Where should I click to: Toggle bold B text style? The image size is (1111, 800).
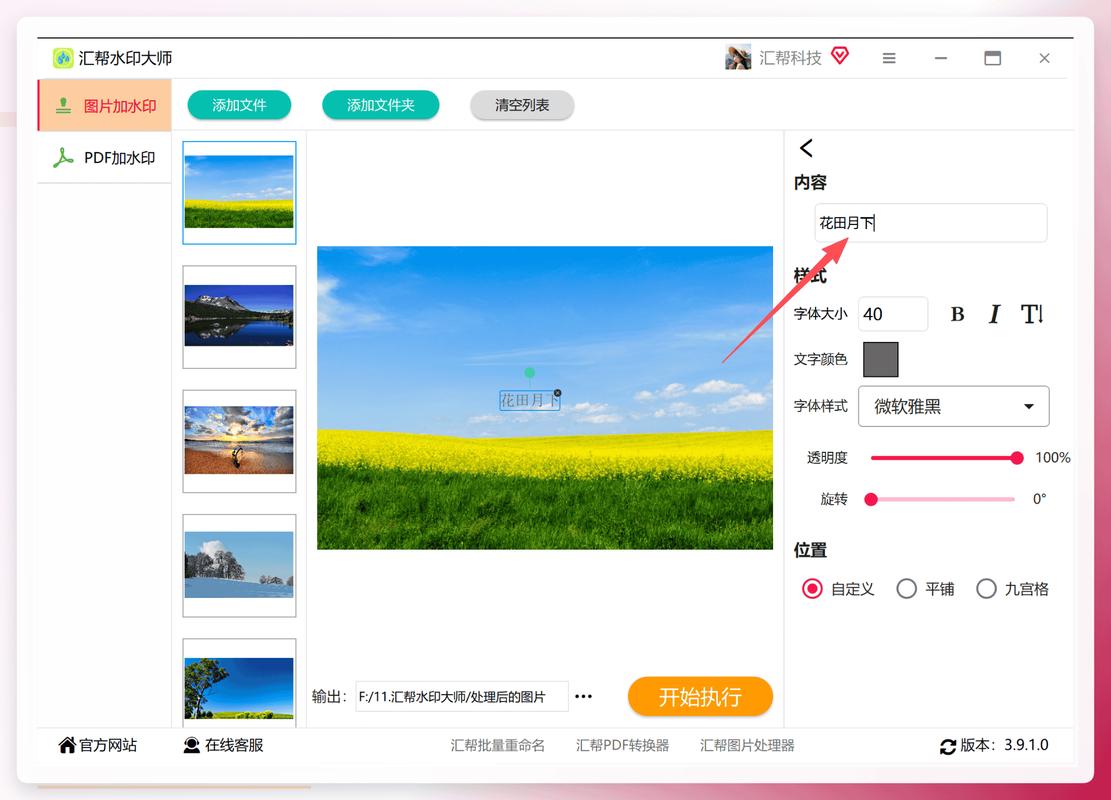(x=957, y=314)
